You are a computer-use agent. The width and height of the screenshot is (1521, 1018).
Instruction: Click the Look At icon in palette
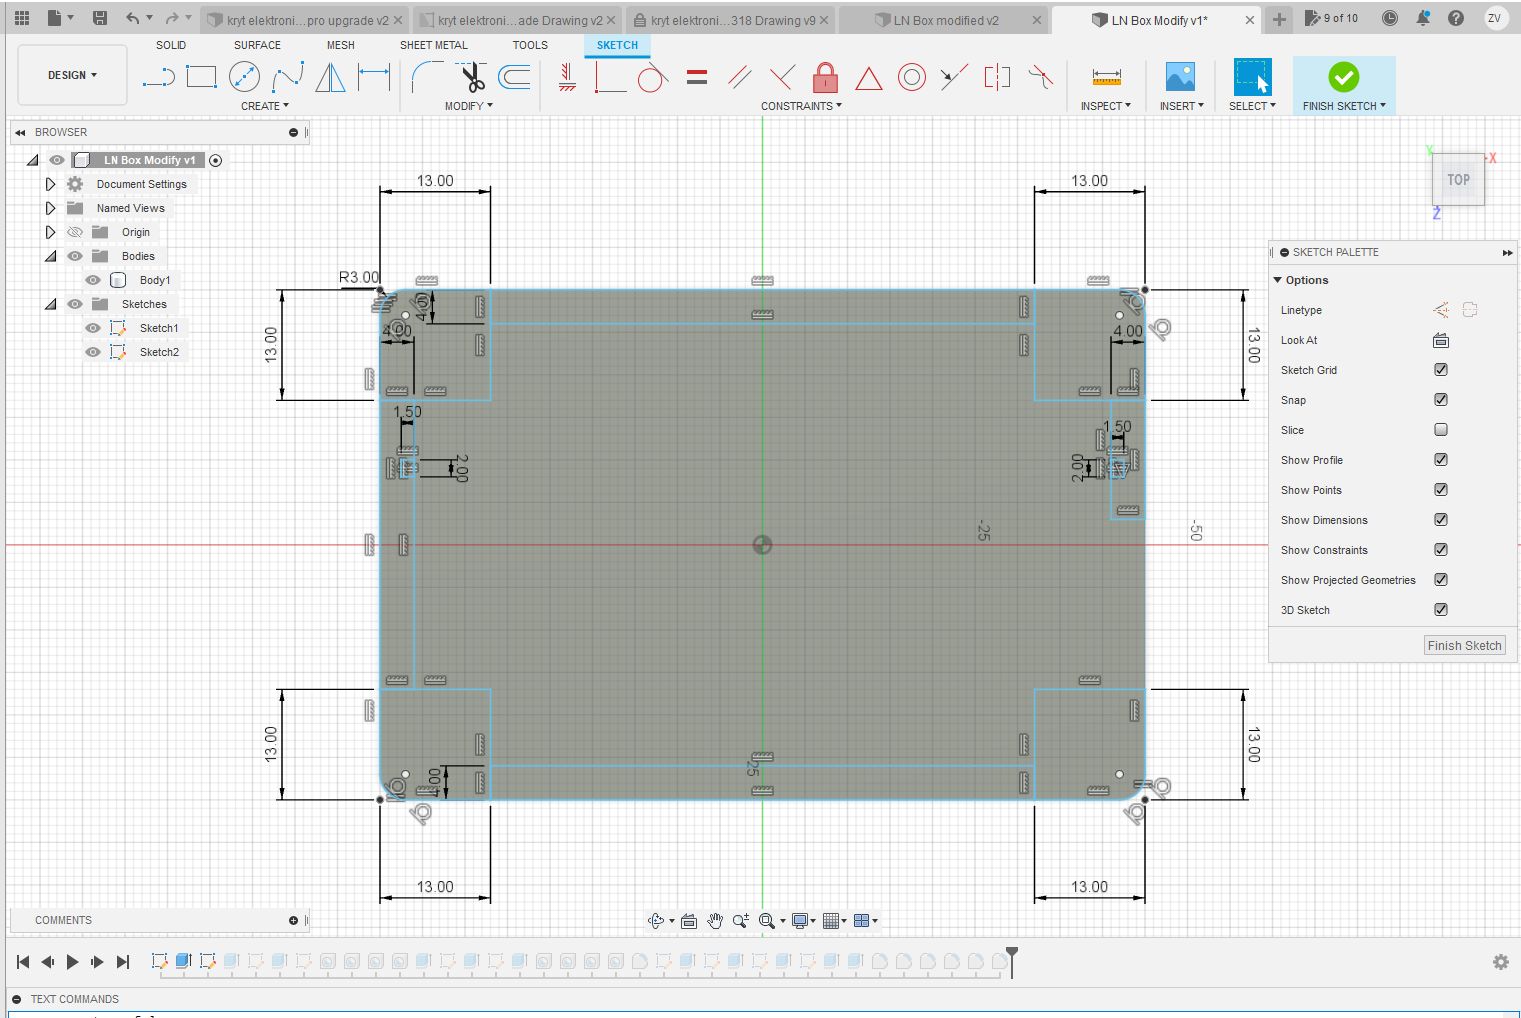(1440, 340)
